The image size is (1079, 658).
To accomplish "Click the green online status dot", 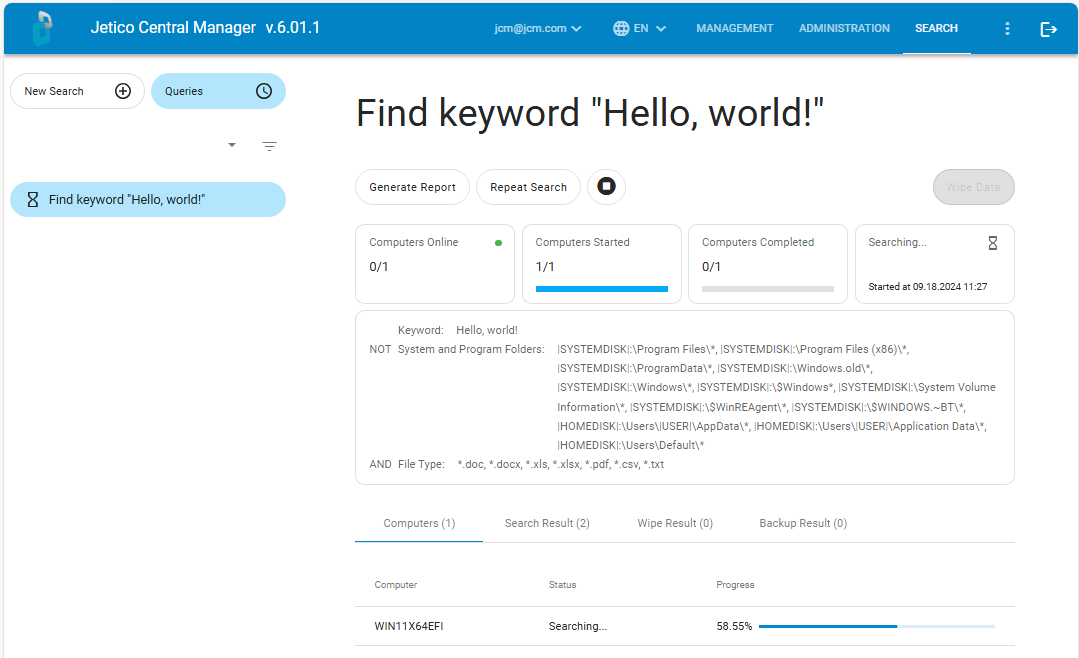I will coord(498,243).
